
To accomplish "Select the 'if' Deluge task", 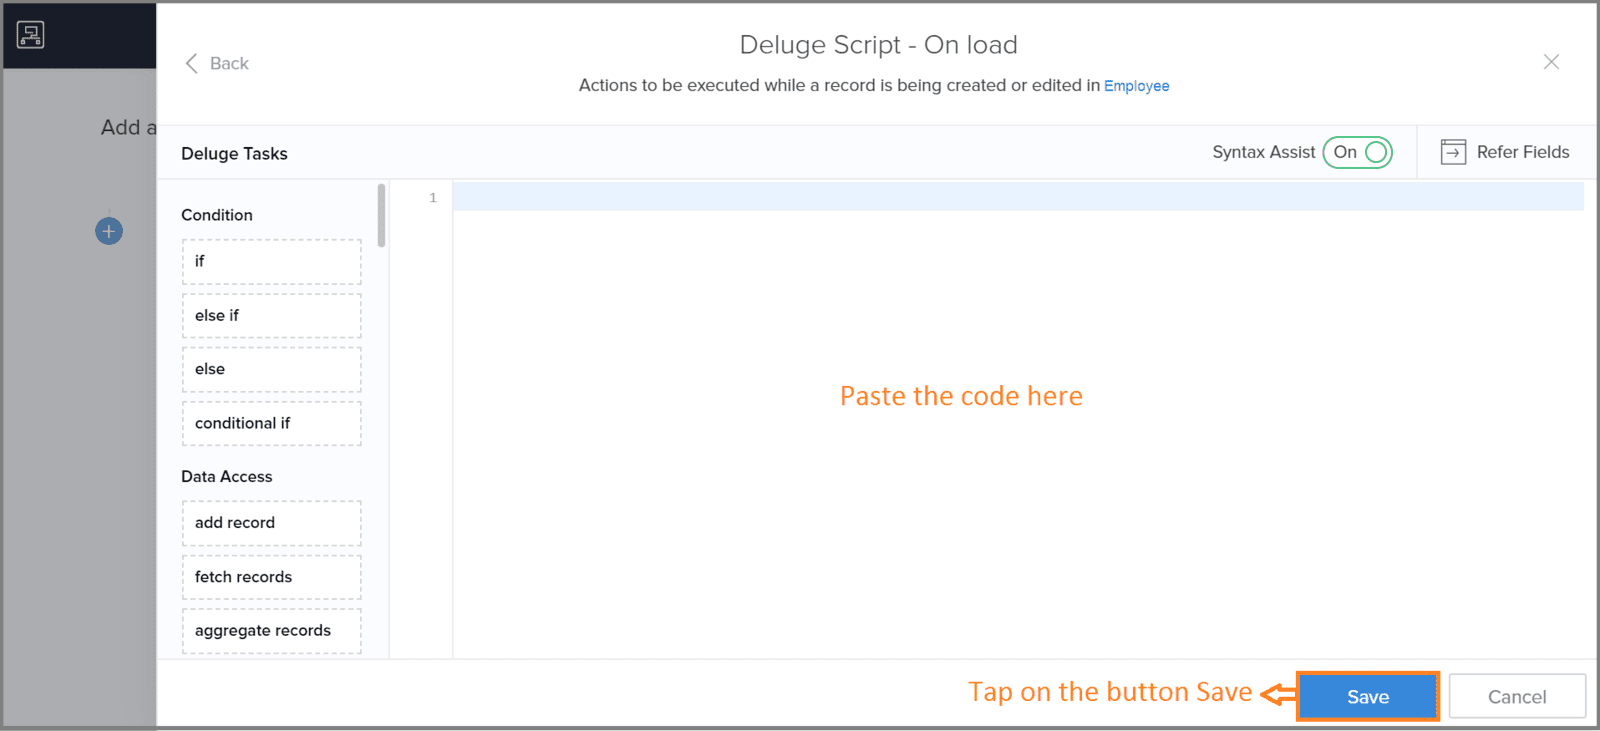I will 271,261.
